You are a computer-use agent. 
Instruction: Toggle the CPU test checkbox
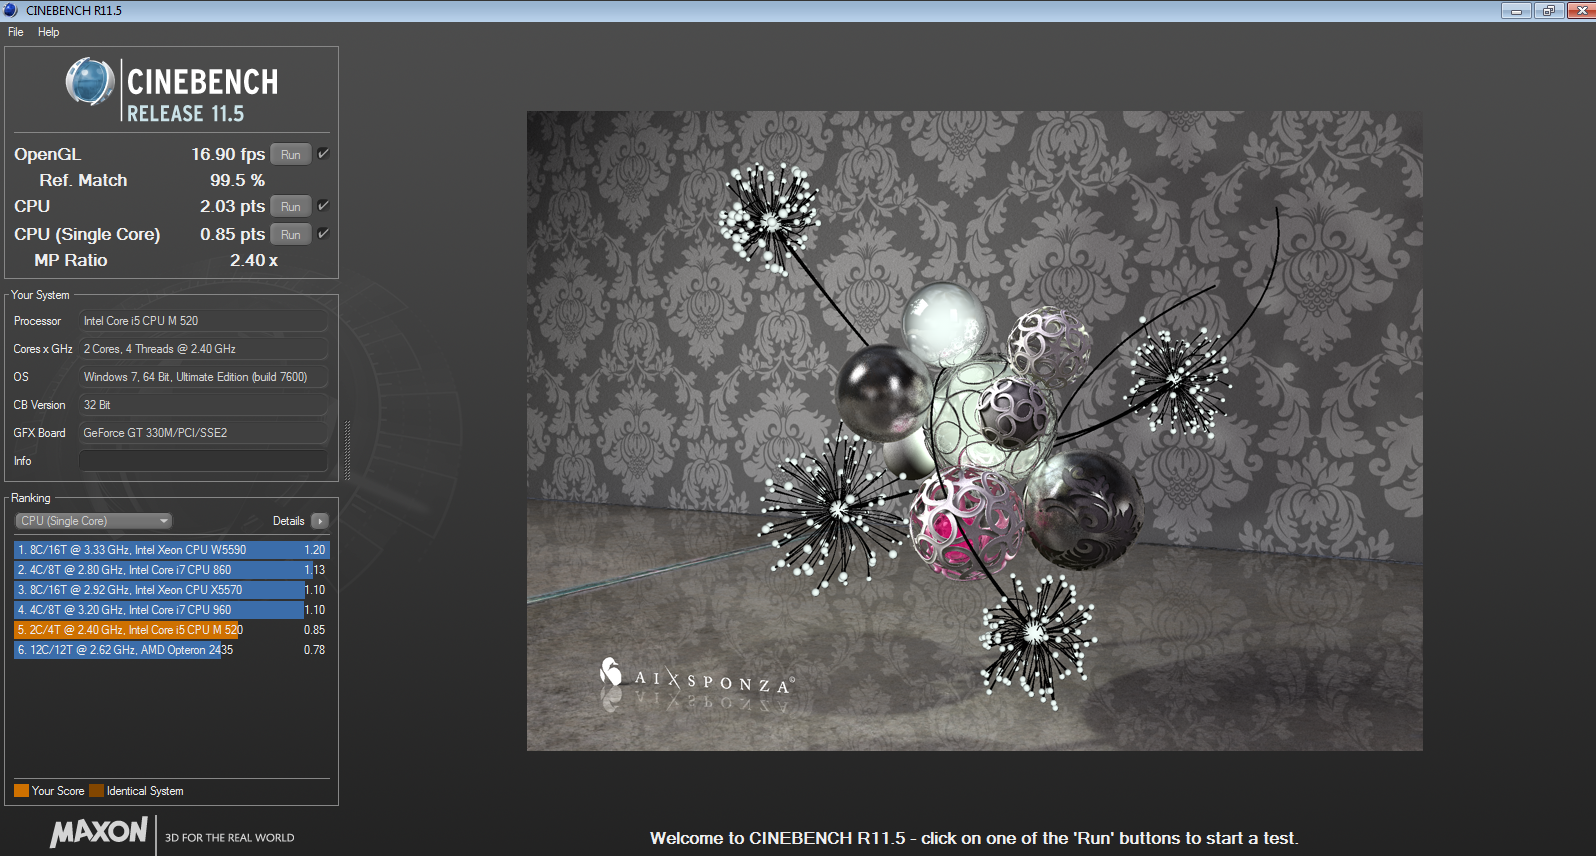point(323,206)
